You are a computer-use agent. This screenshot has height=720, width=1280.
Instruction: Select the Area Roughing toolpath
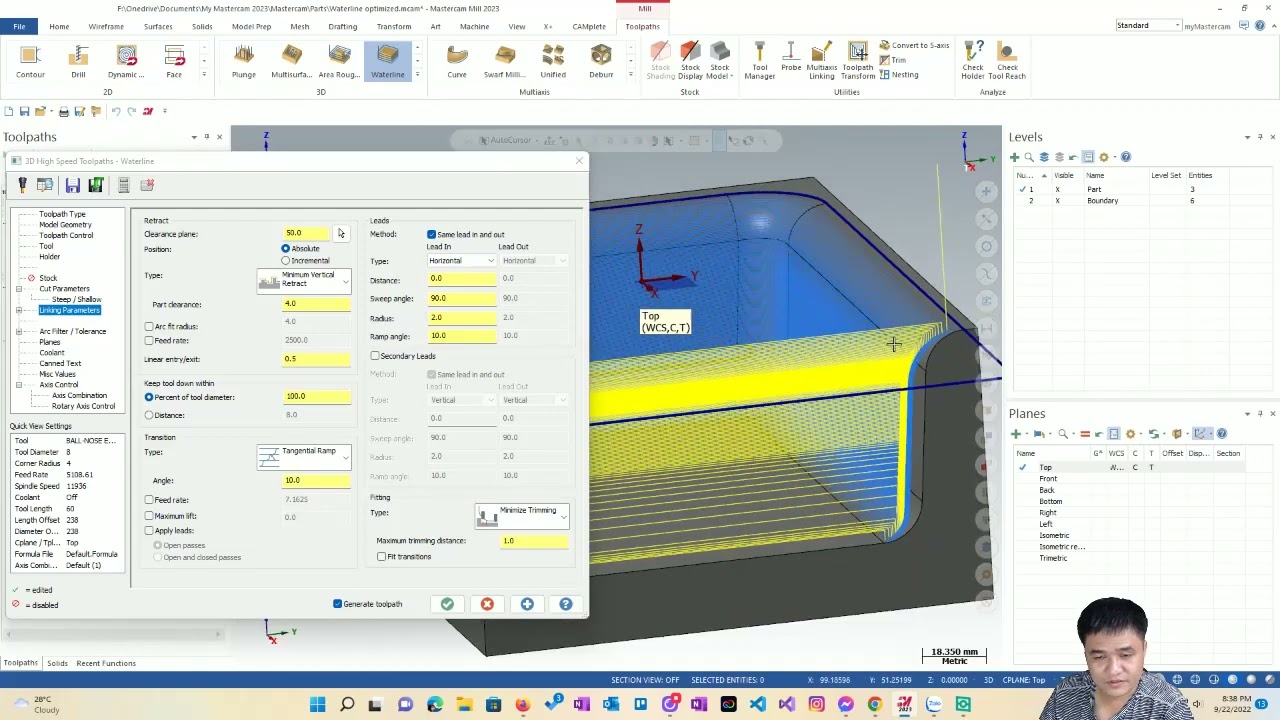tap(339, 61)
